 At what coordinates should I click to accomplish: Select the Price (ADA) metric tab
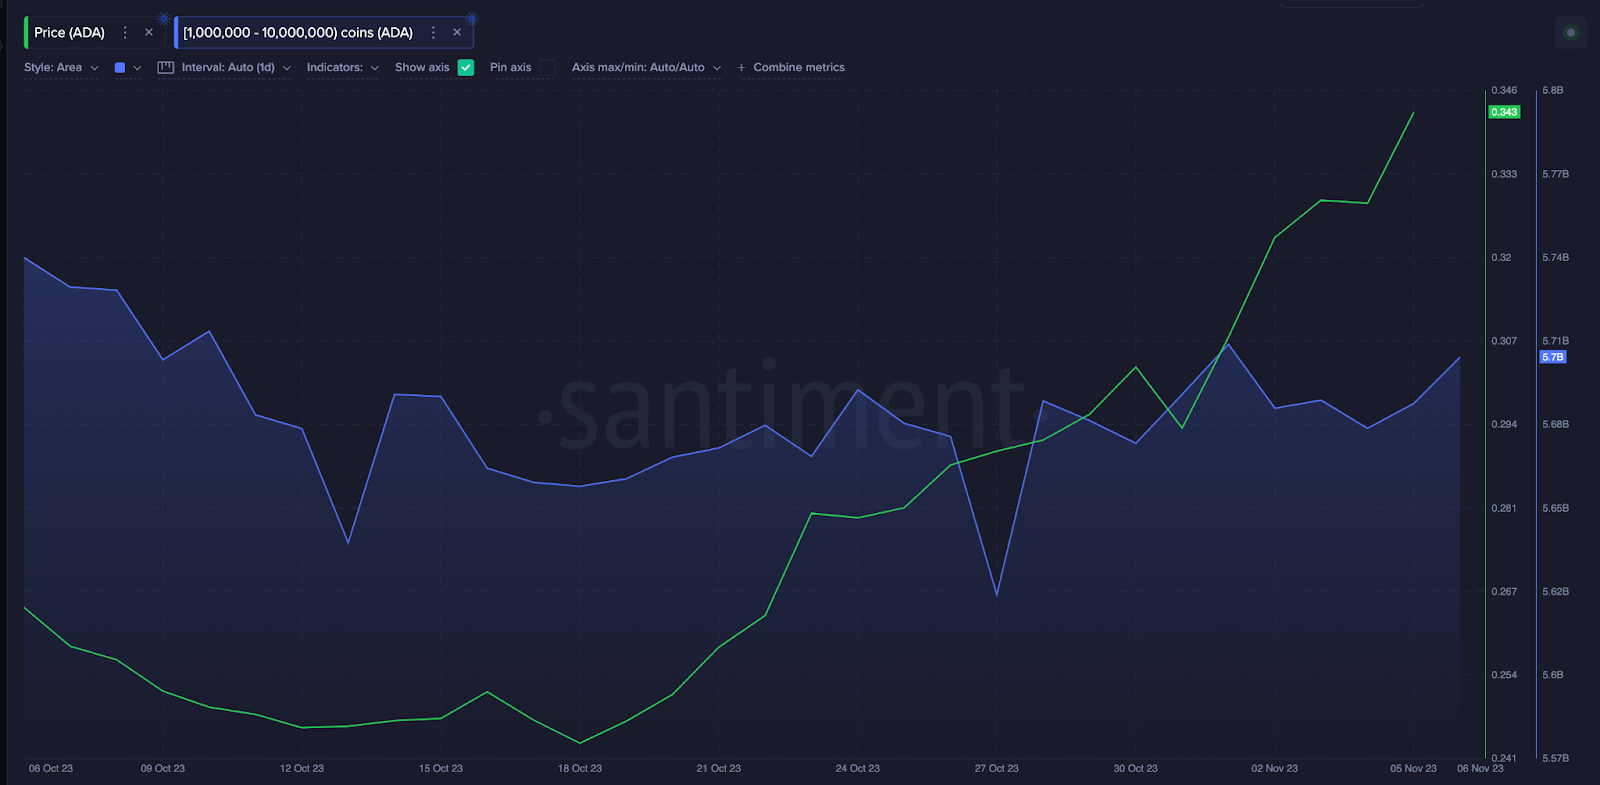(69, 33)
